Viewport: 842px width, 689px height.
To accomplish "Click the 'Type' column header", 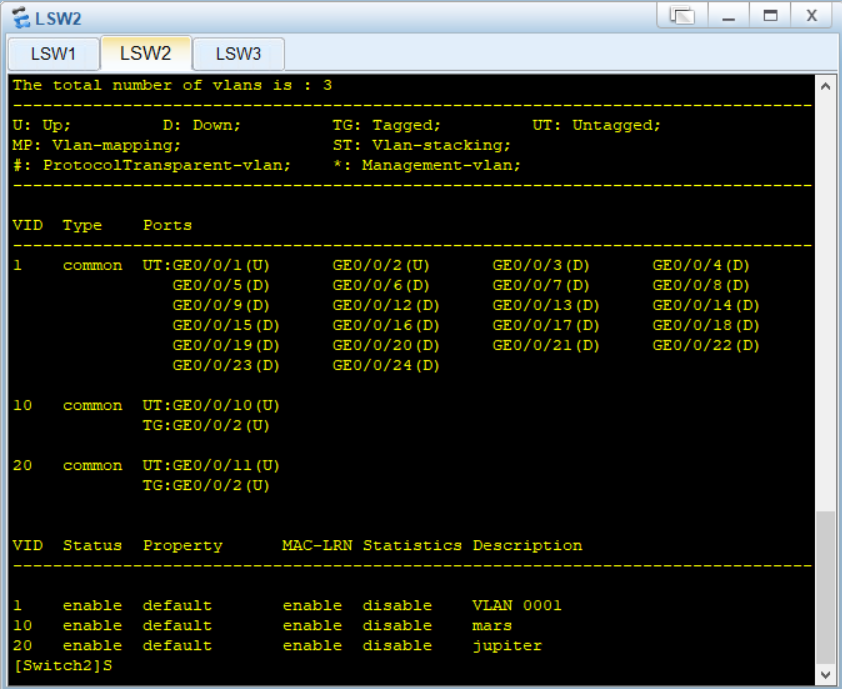I will point(82,225).
